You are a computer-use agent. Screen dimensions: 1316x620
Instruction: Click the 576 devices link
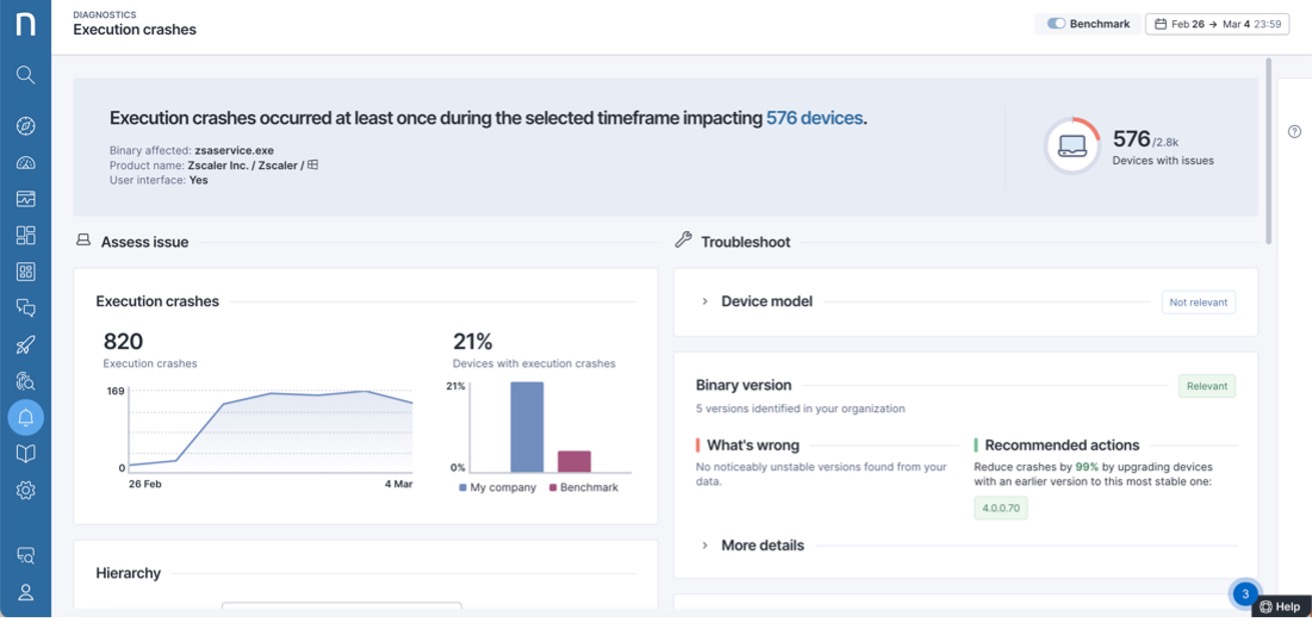point(814,118)
